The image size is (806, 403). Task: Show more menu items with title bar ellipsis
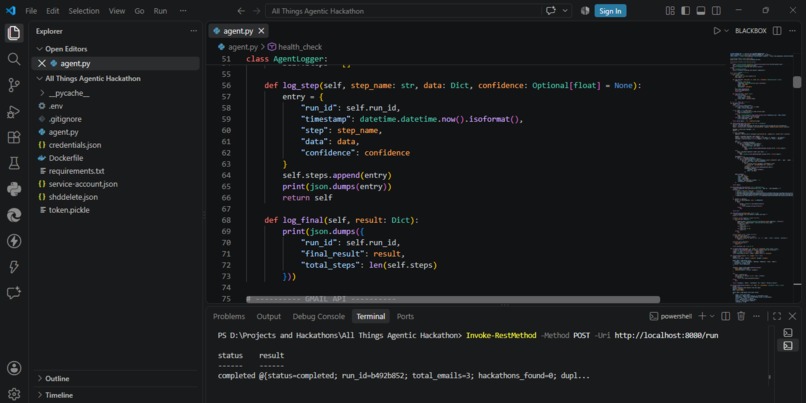(x=183, y=11)
